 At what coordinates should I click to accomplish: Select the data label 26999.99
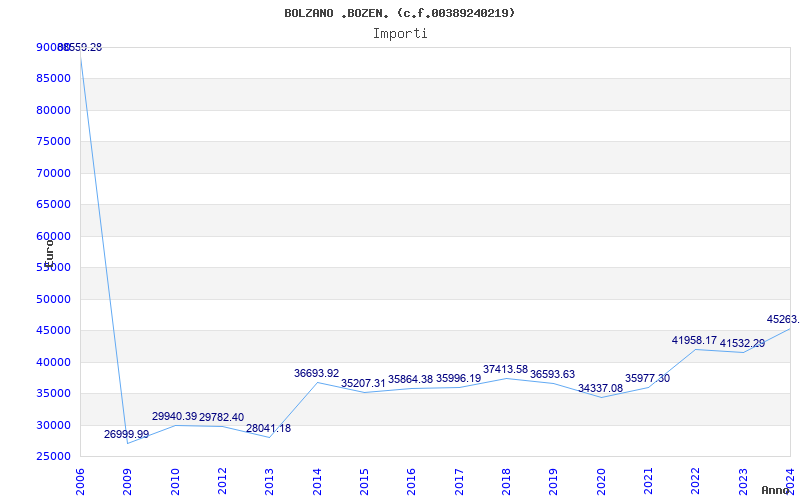127,434
